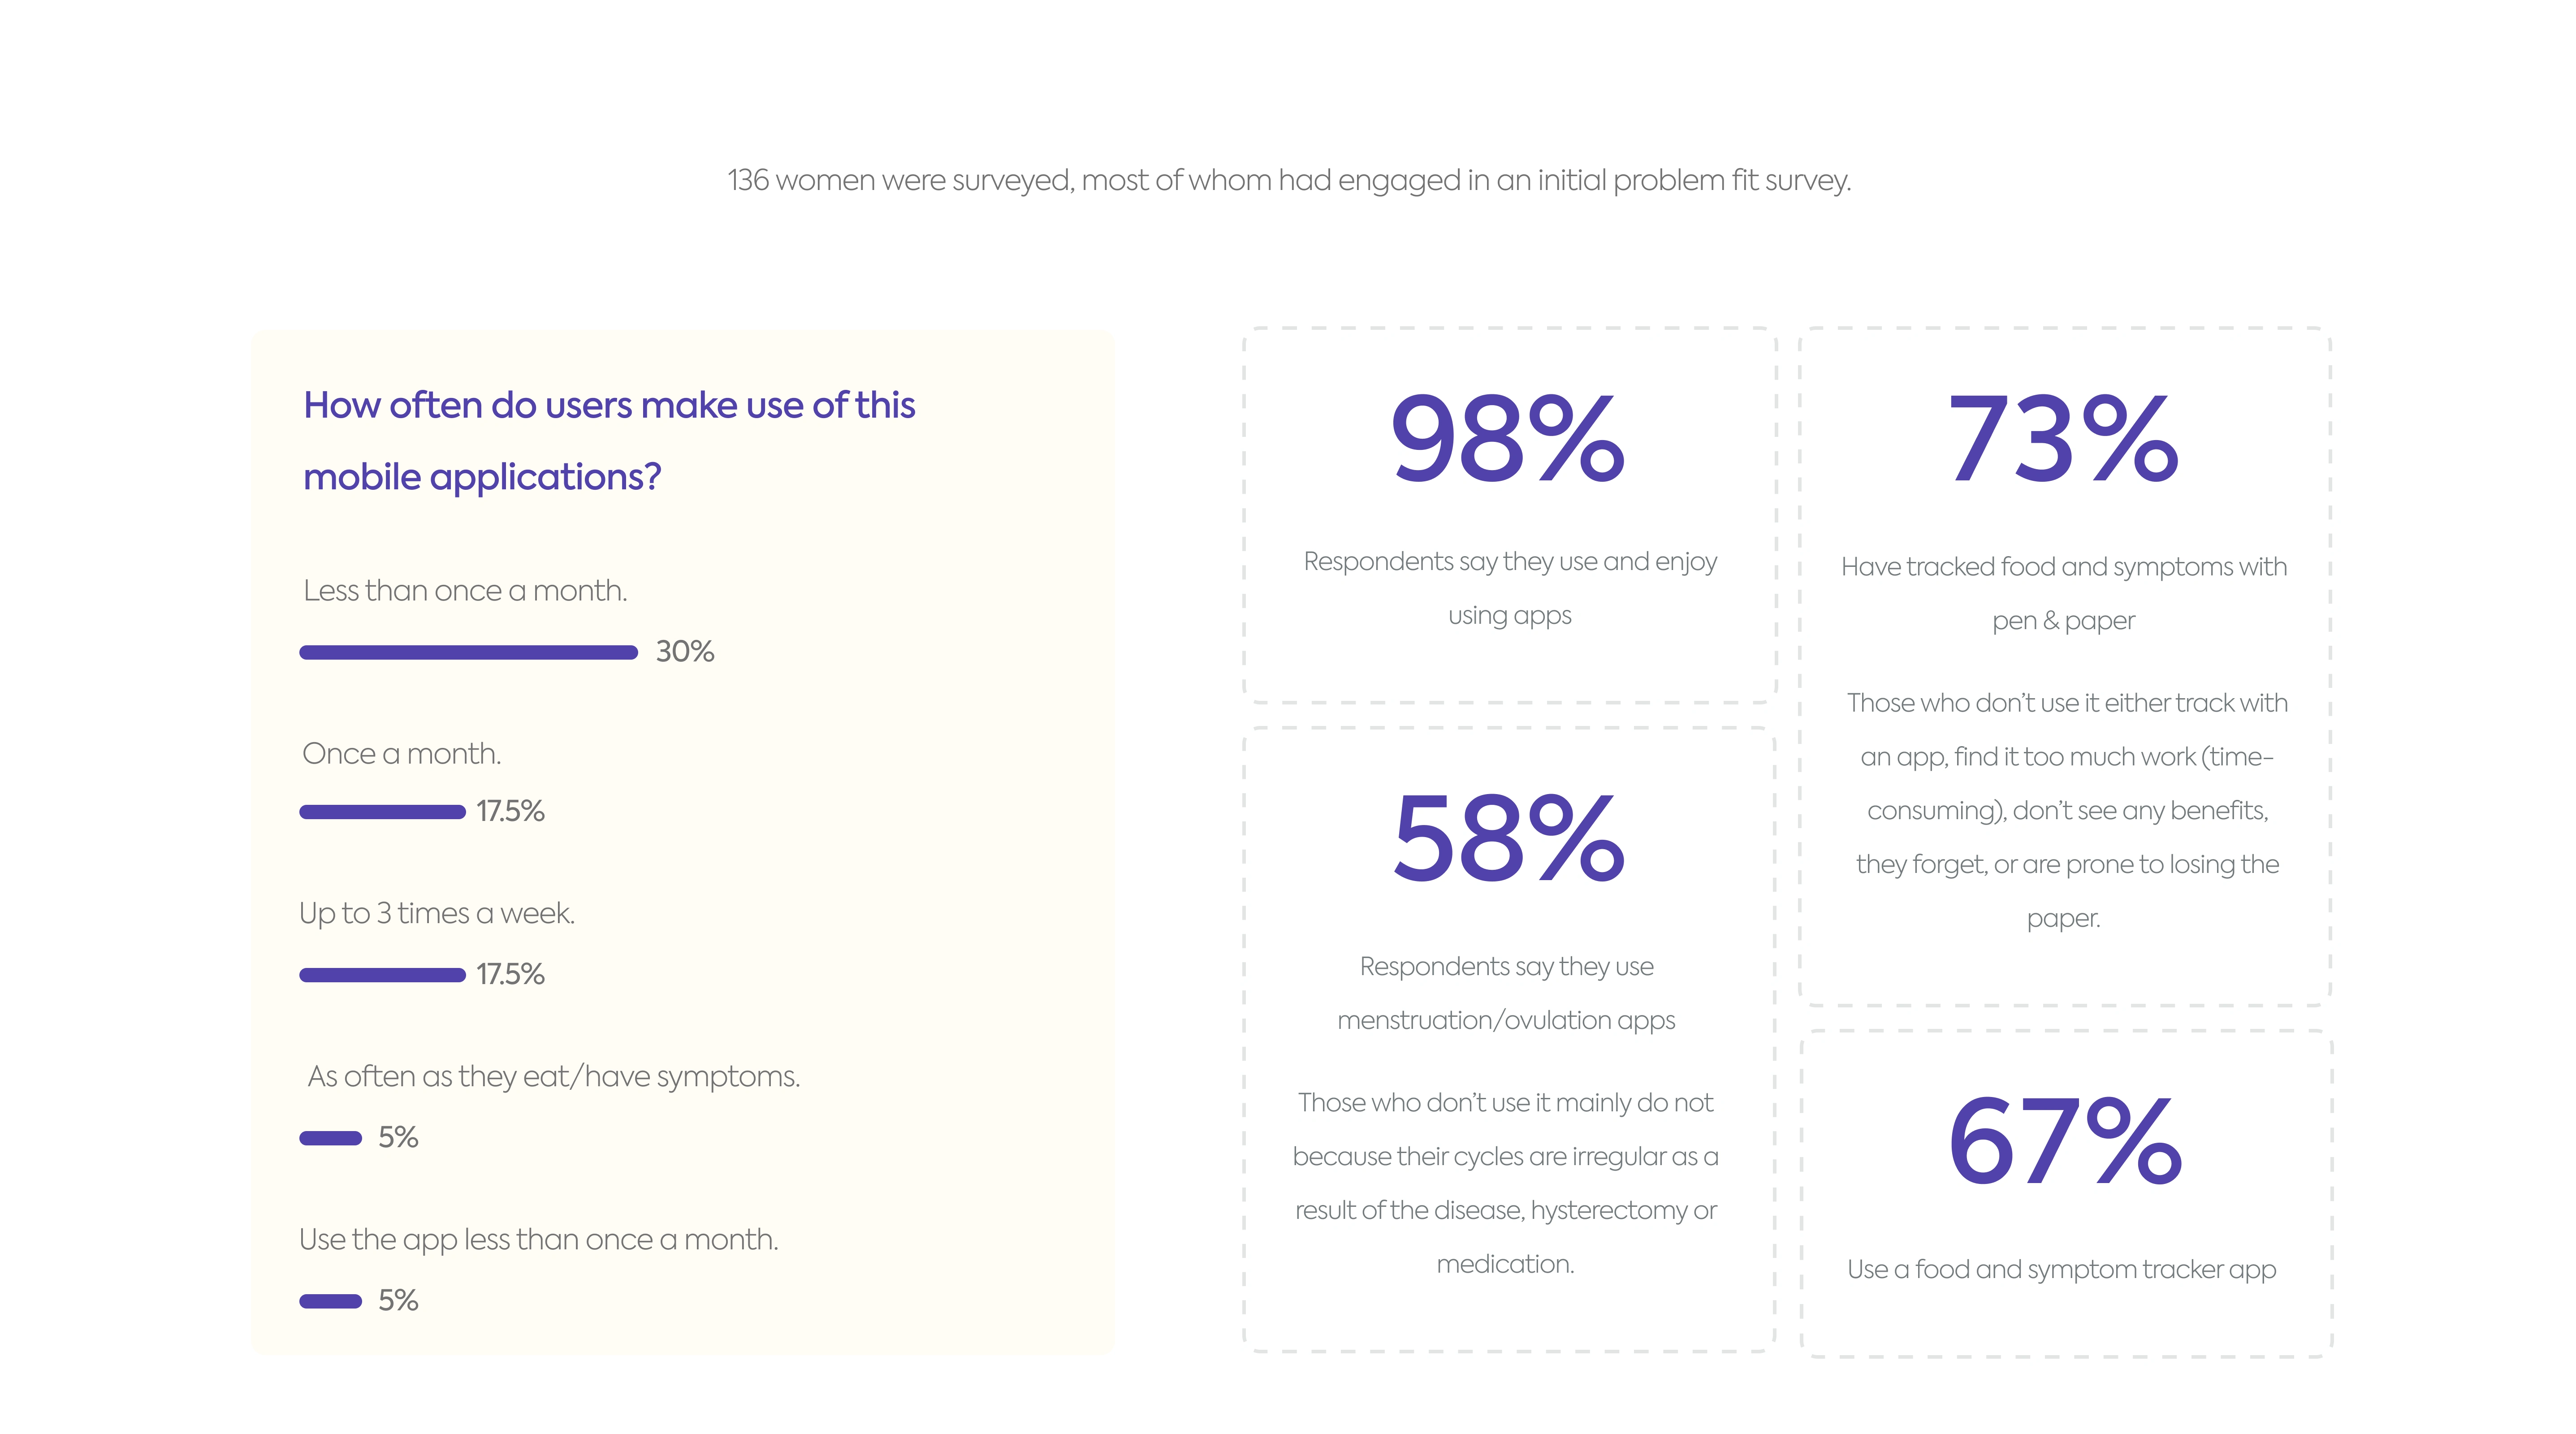Click the 30% progress bar
Image resolution: width=2576 pixels, height=1434 pixels.
point(468,653)
